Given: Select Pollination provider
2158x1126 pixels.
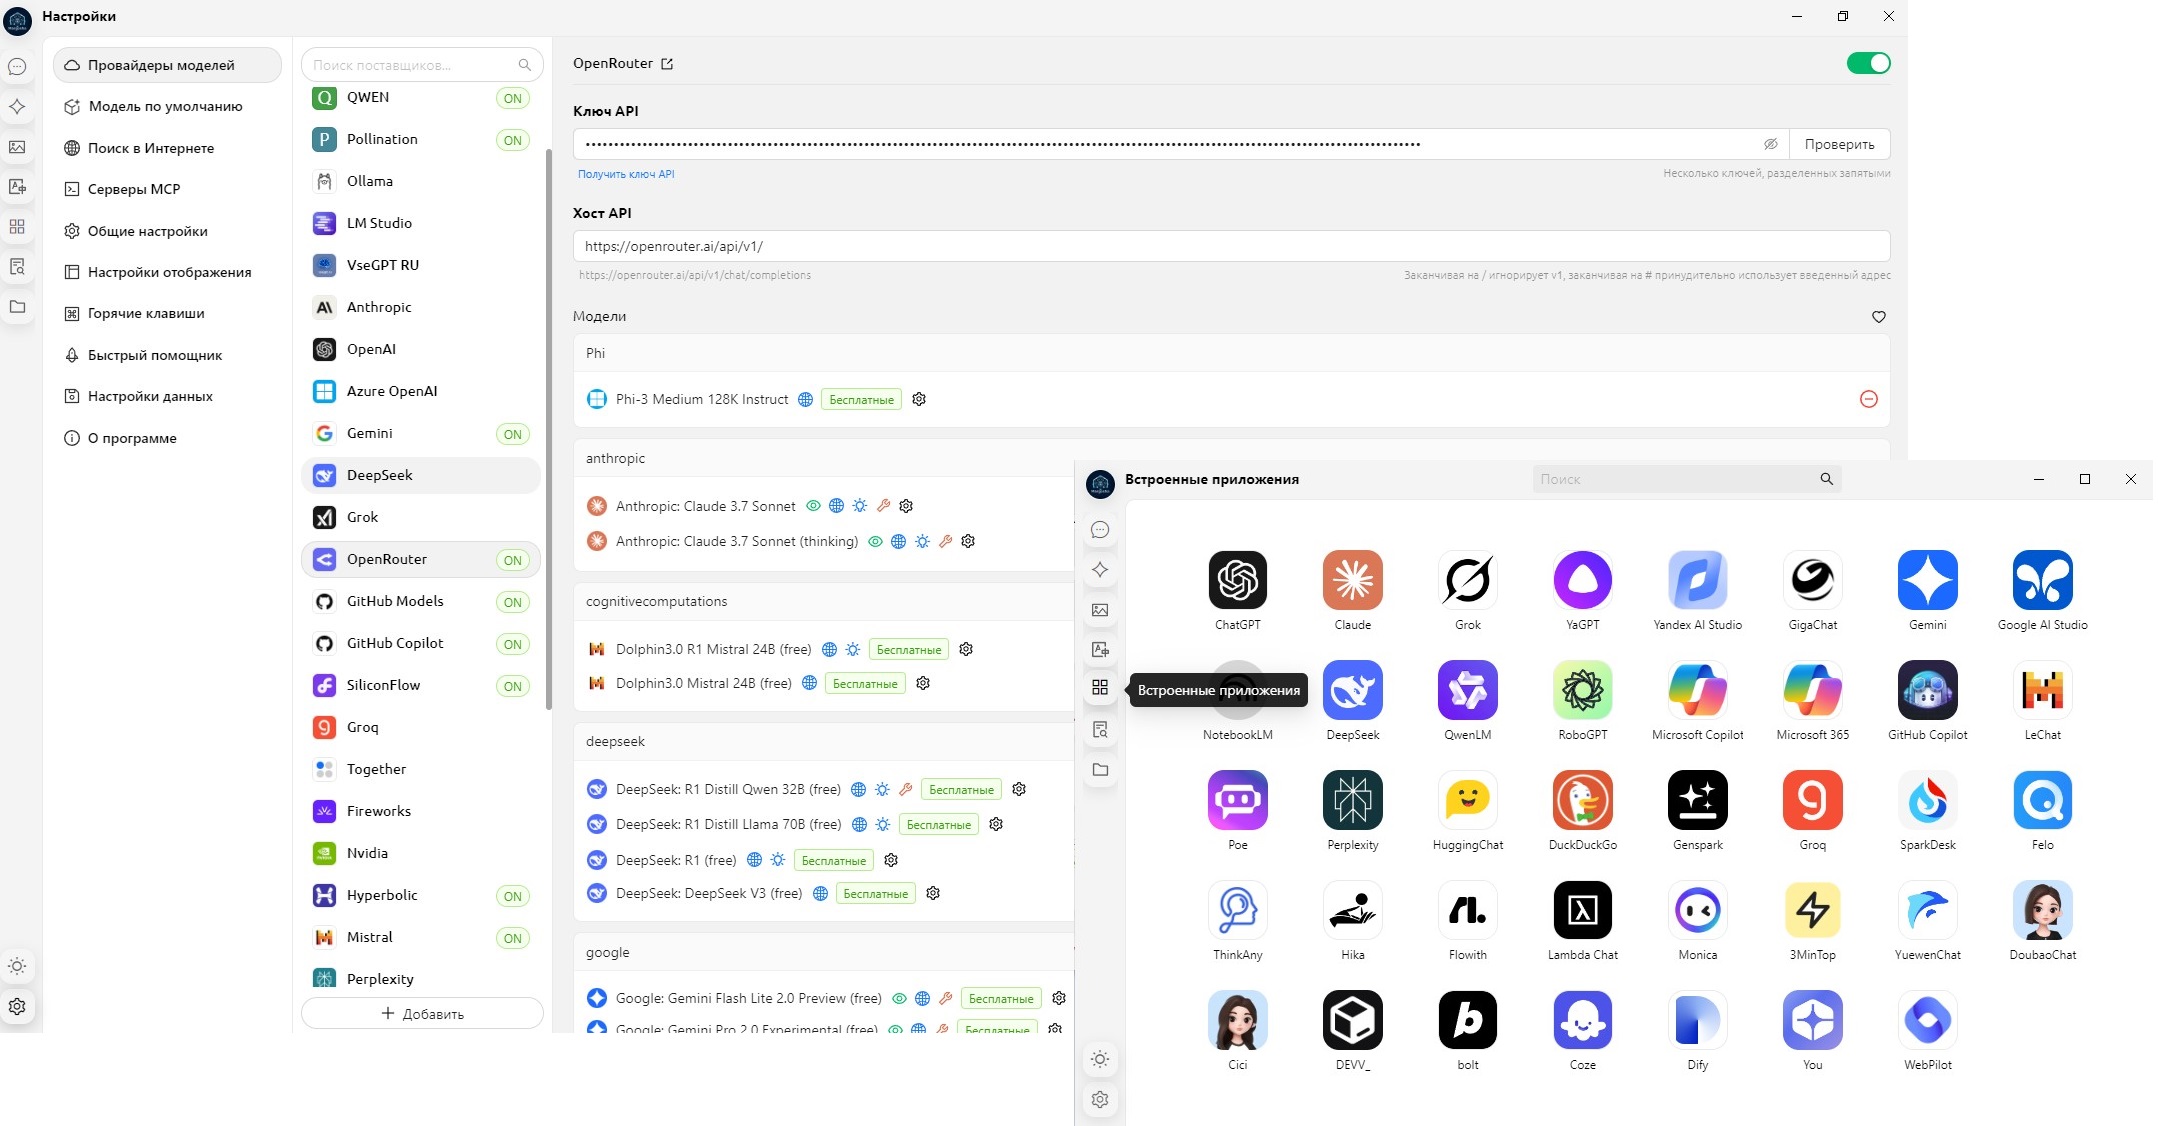Looking at the screenshot, I should [x=421, y=140].
